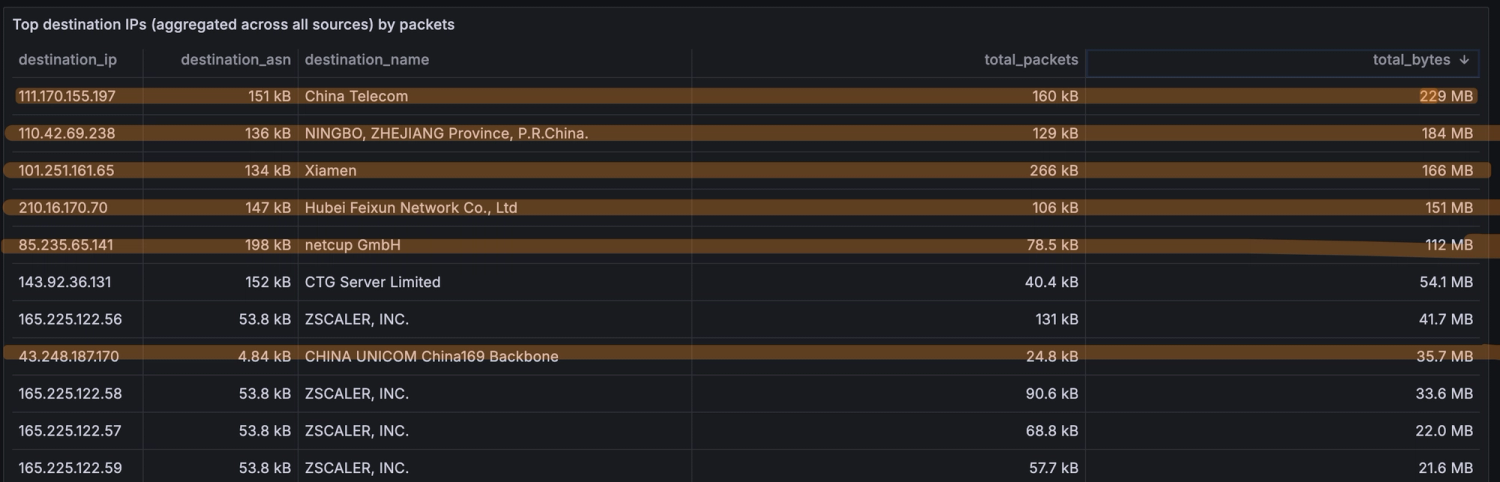The width and height of the screenshot is (1500, 482).
Task: Sort by the total_packets column header
Action: (x=1031, y=60)
